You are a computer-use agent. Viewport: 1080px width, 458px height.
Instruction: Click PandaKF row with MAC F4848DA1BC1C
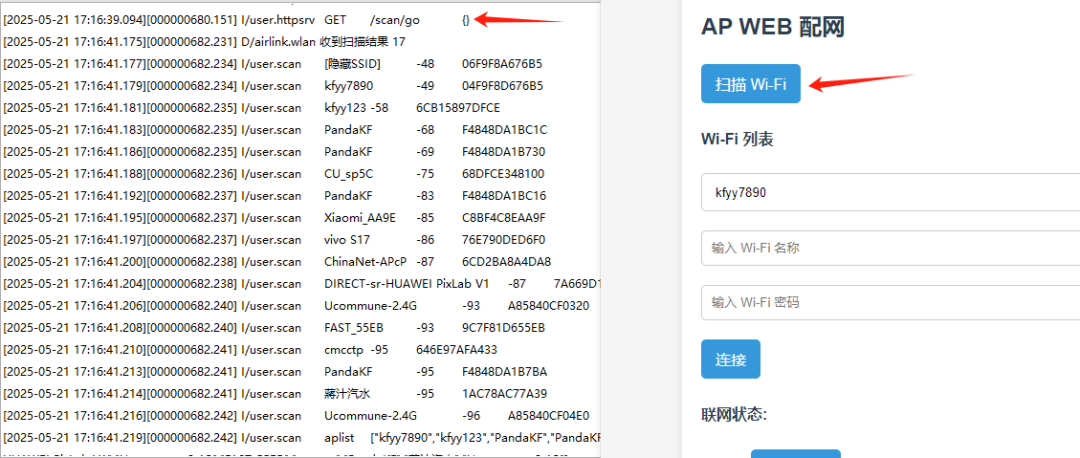click(x=276, y=129)
